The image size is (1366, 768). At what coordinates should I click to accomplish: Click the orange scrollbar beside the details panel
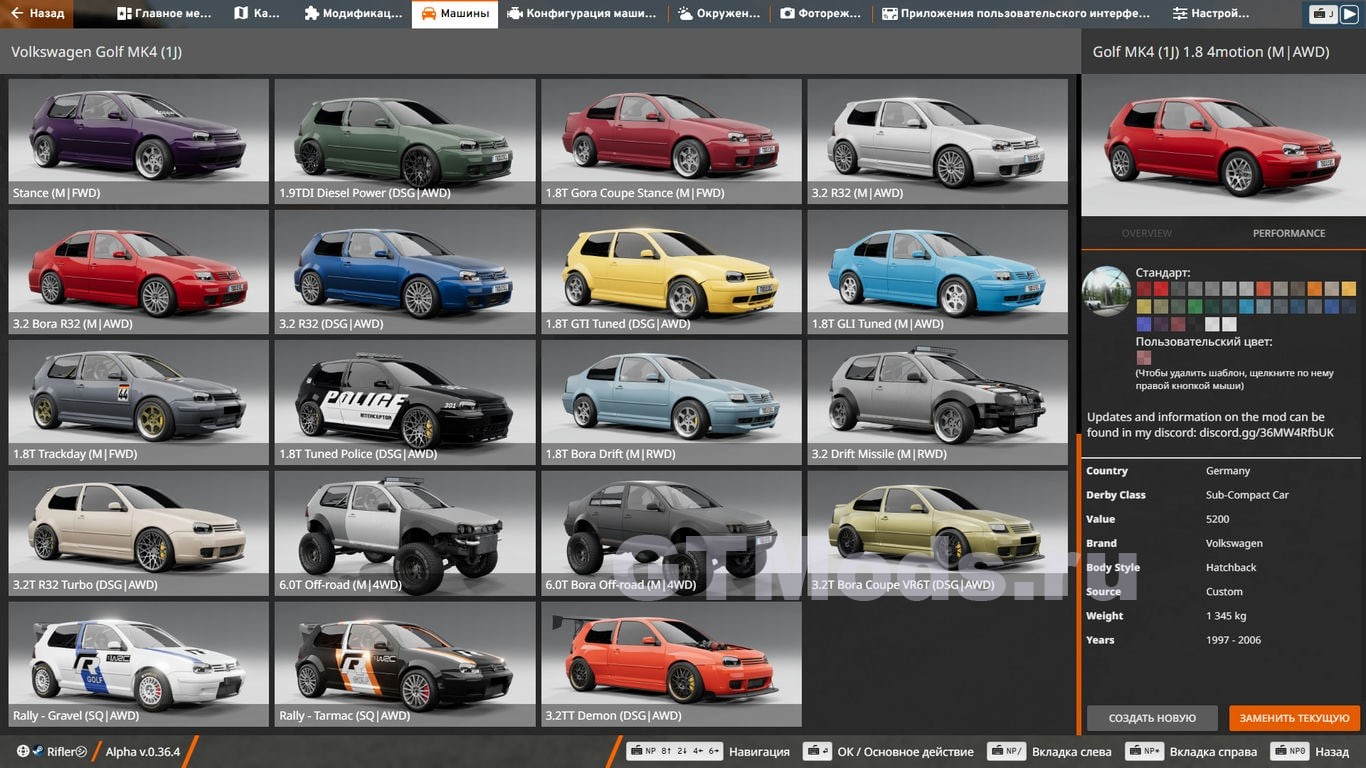(x=1079, y=585)
